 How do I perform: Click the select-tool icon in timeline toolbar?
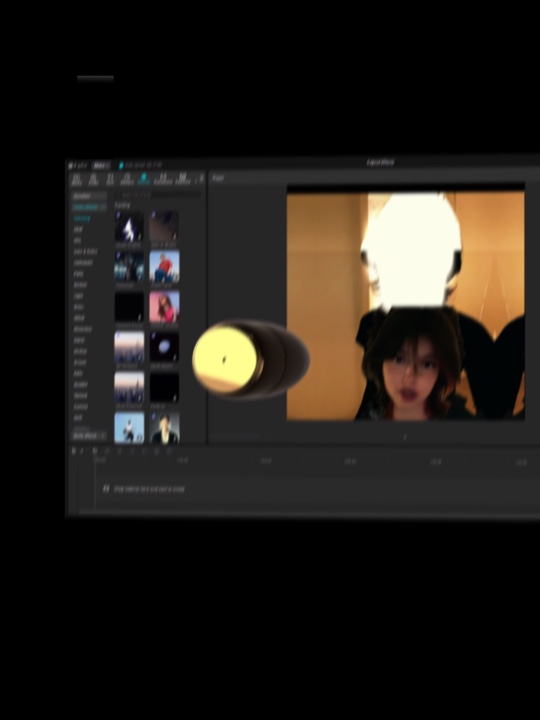point(73,451)
